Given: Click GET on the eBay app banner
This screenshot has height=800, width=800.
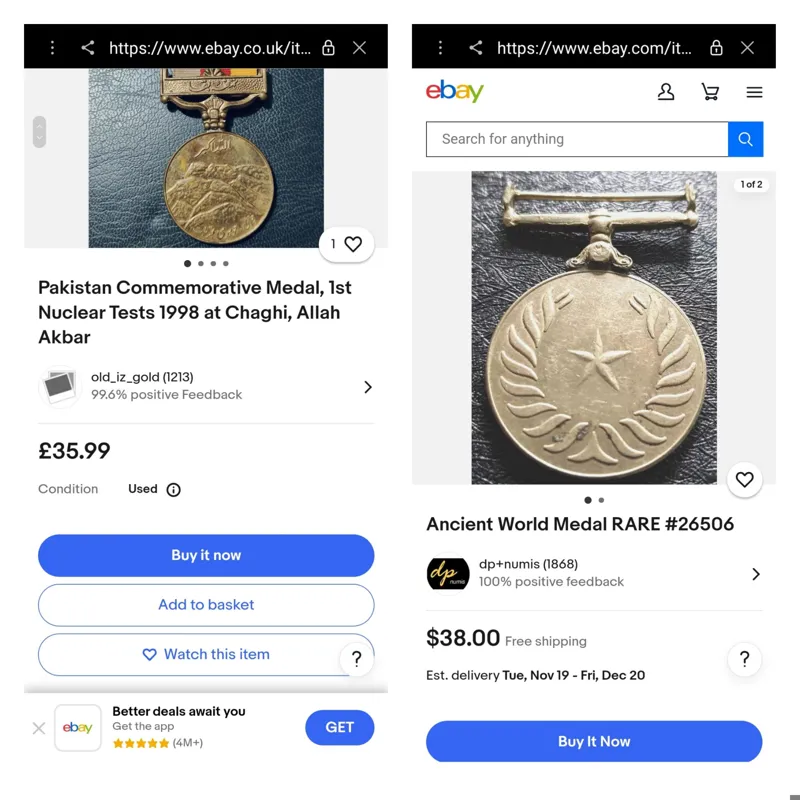Looking at the screenshot, I should [x=339, y=727].
